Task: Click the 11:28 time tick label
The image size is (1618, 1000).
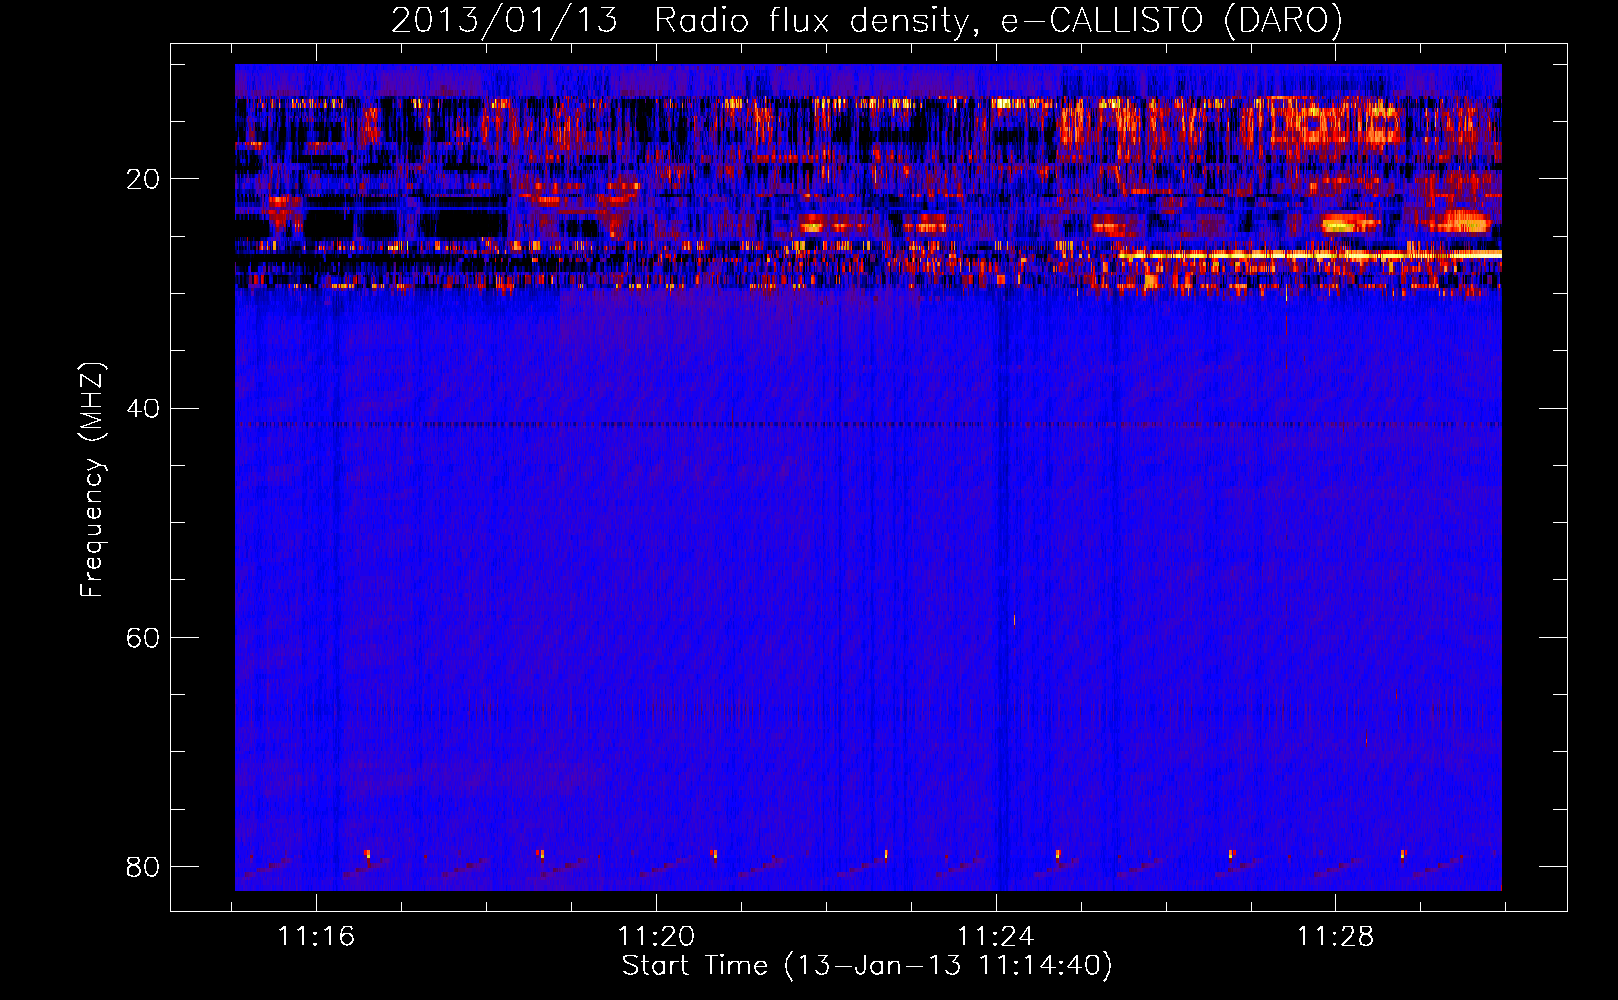Action: click(1335, 936)
